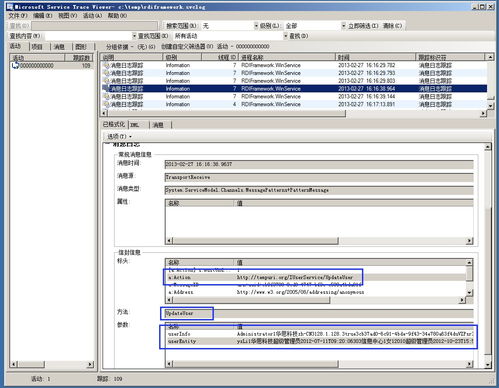The image size is (499, 388).
Task: Click the TransportReceive 消息源 field
Action: pos(319,177)
